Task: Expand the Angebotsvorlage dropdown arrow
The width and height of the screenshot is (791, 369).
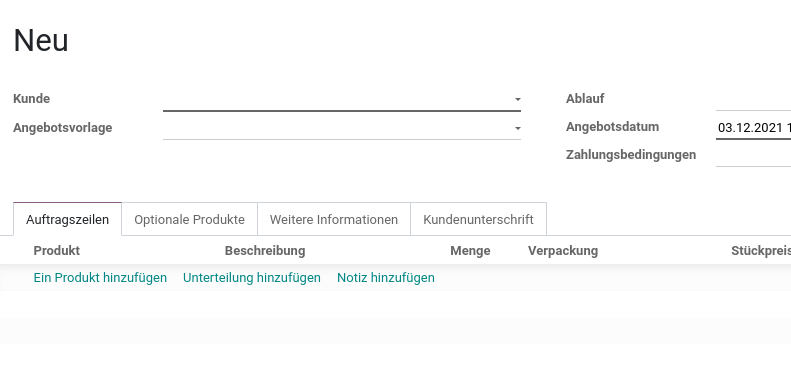Action: [518, 128]
